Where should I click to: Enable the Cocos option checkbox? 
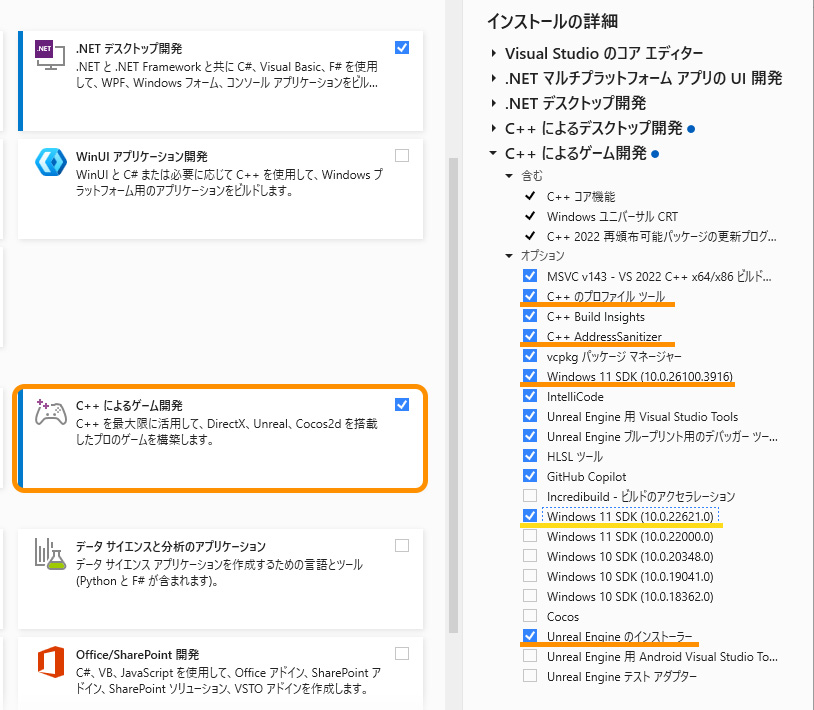pos(530,616)
